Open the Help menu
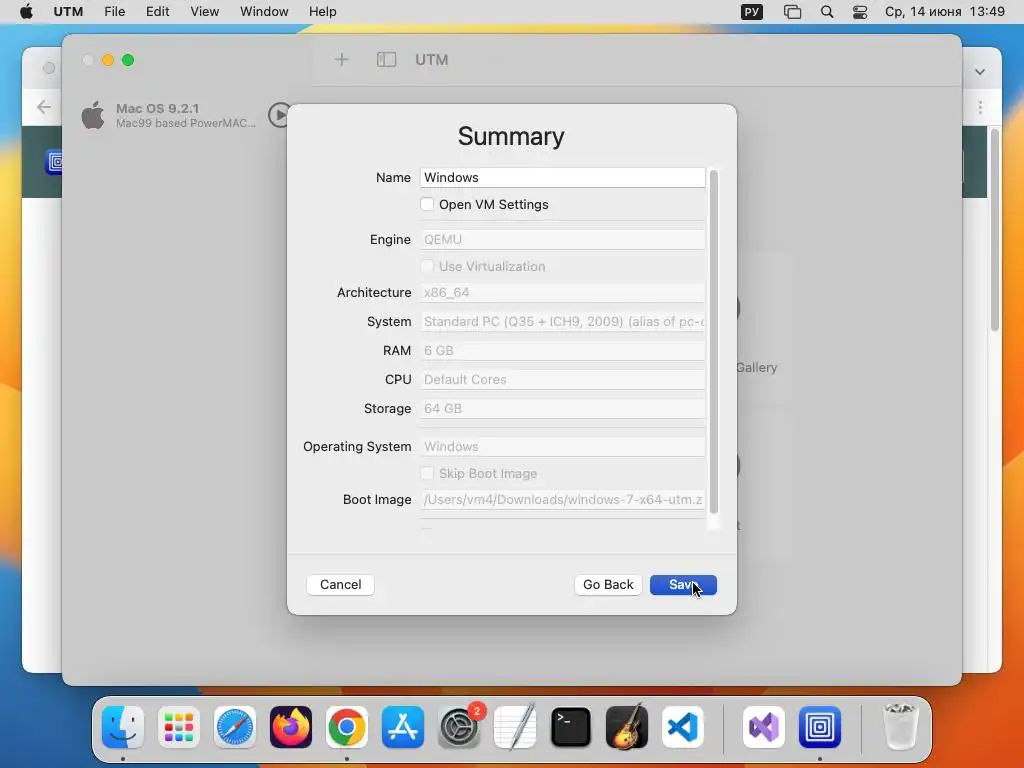Image resolution: width=1024 pixels, height=768 pixels. pyautogui.click(x=323, y=12)
